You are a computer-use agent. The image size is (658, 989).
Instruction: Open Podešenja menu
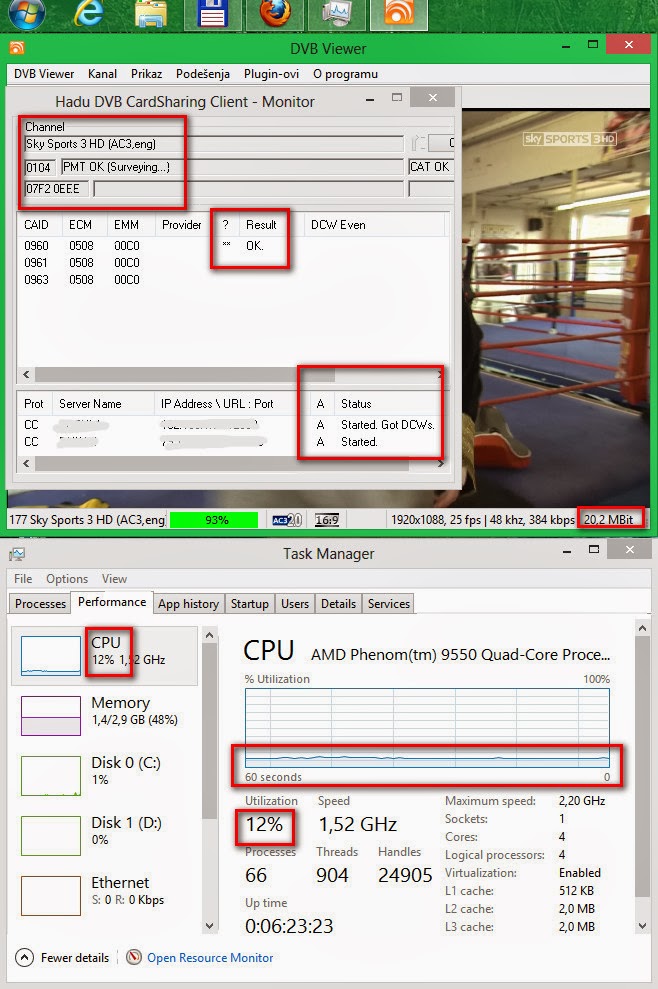203,74
